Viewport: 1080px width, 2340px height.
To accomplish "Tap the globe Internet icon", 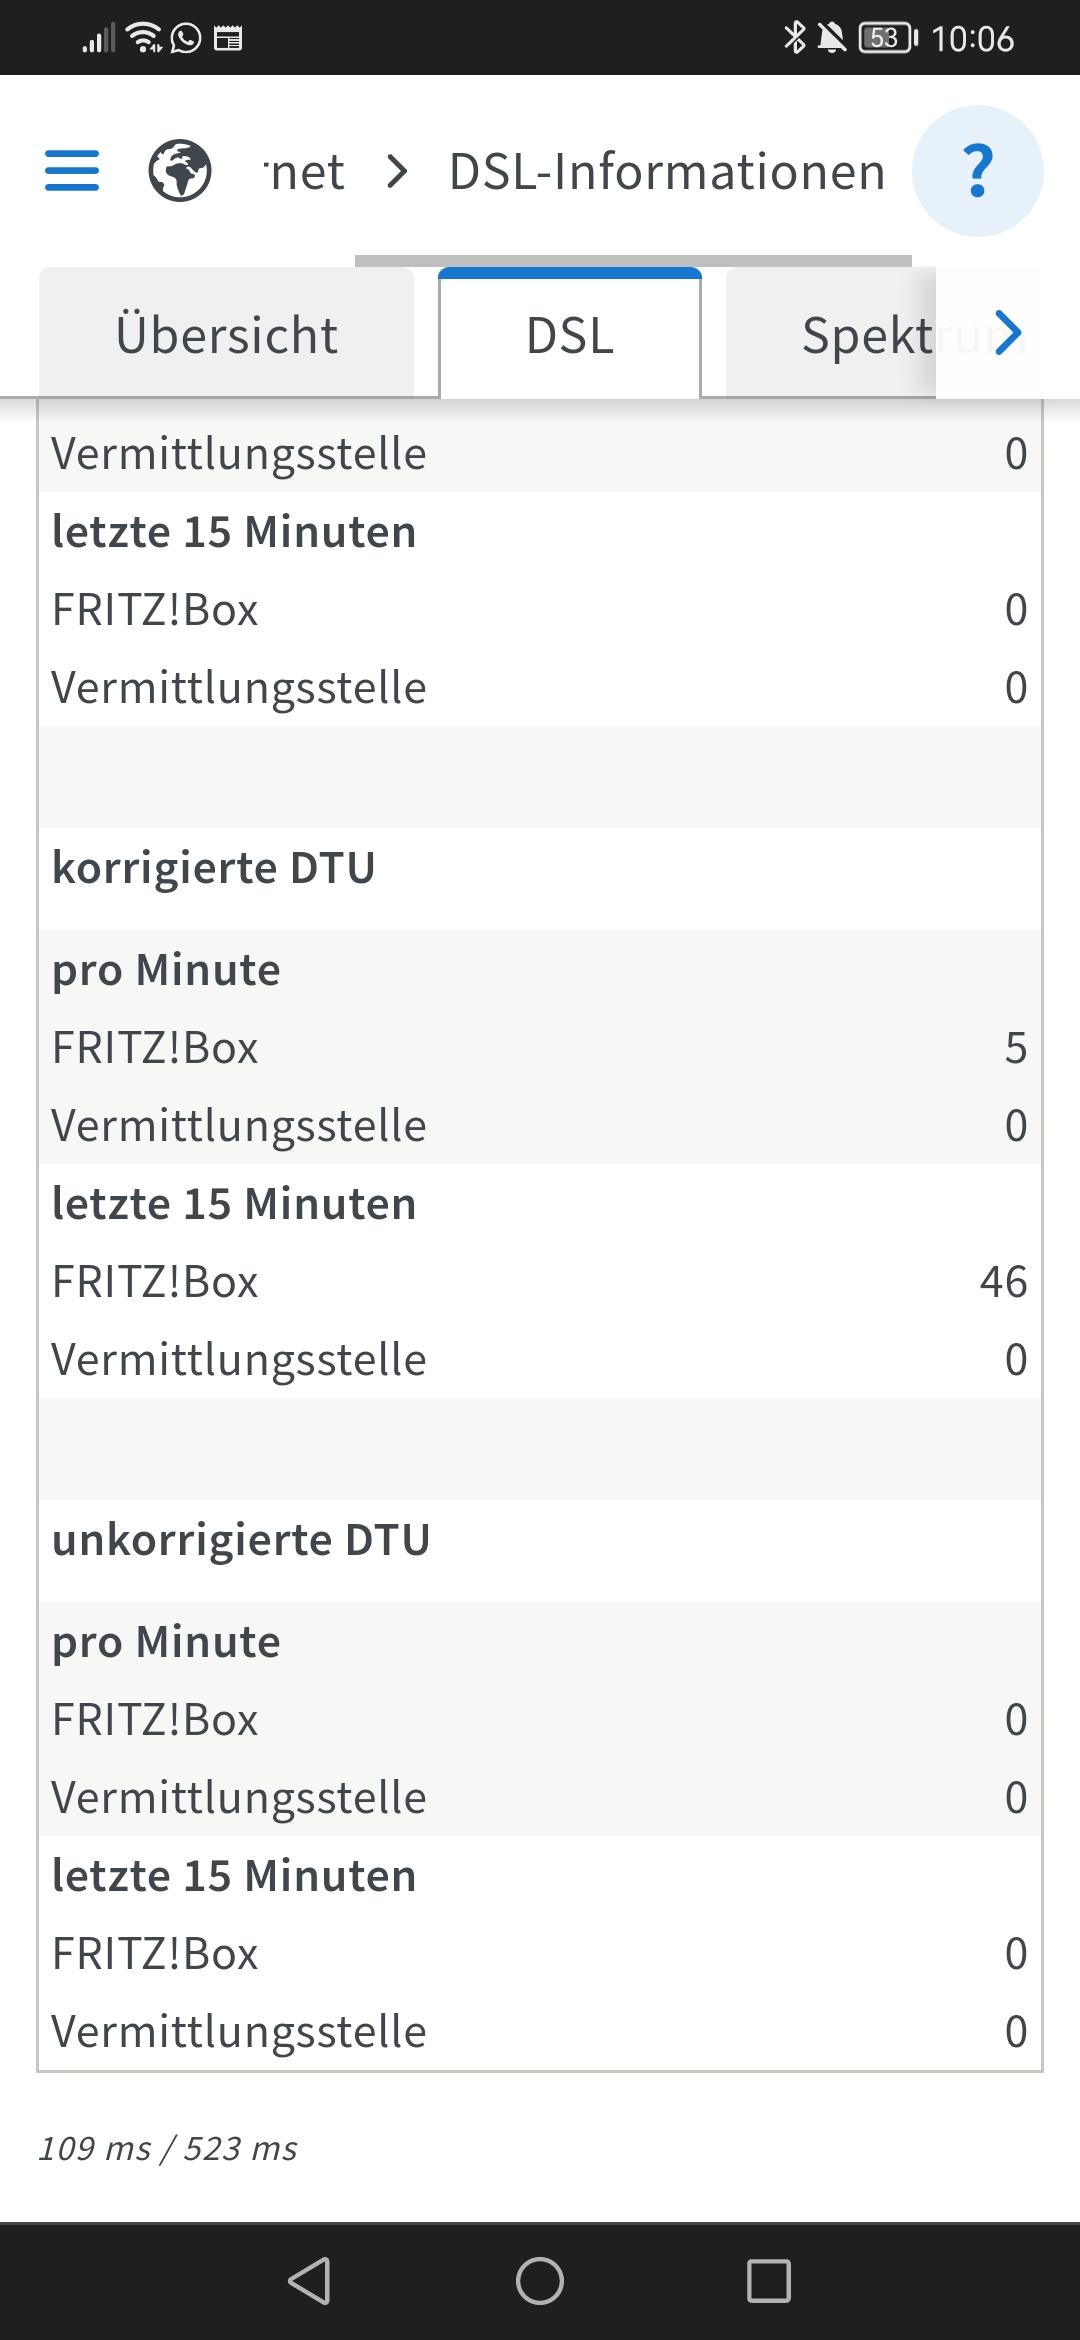I will (x=180, y=171).
